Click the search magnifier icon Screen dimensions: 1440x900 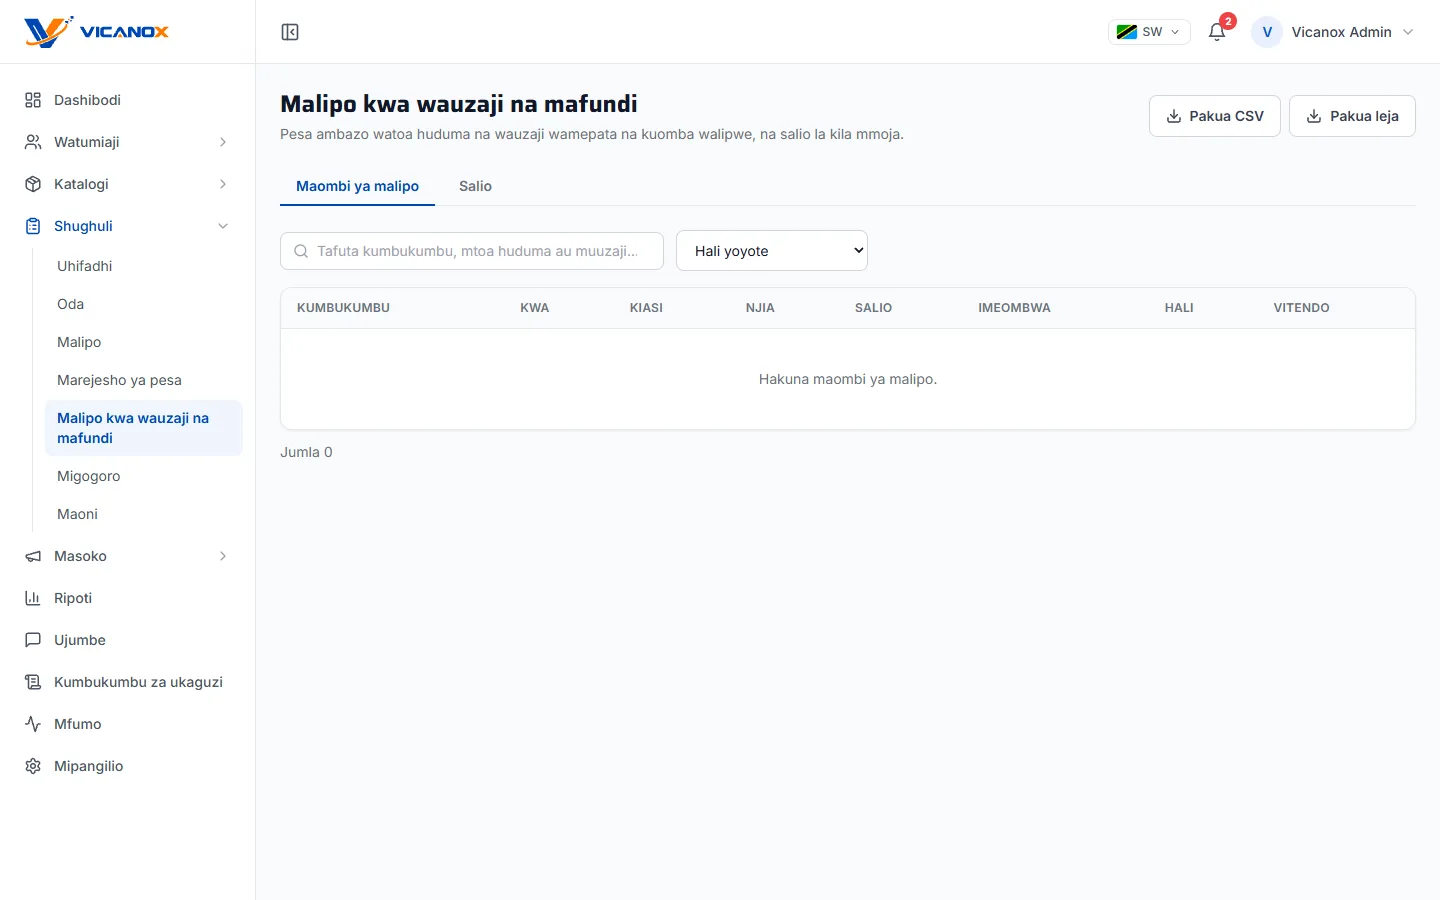click(301, 251)
